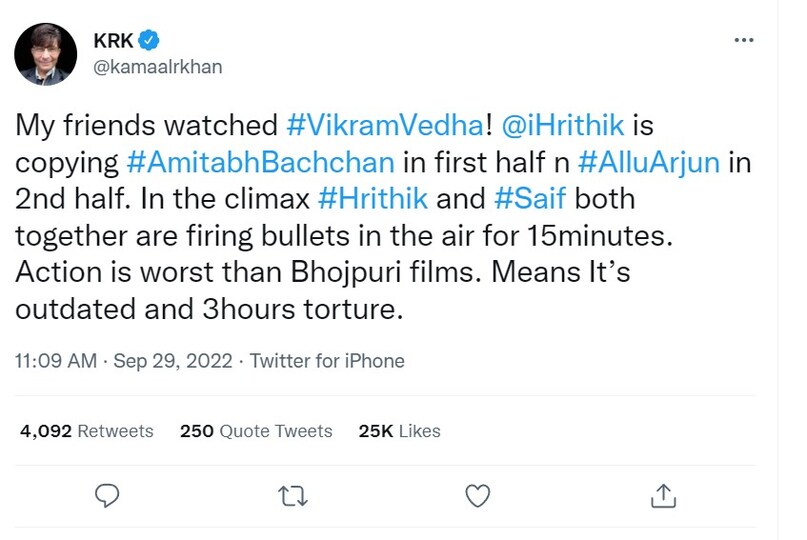View the 4,092 Retweets list

[87, 431]
